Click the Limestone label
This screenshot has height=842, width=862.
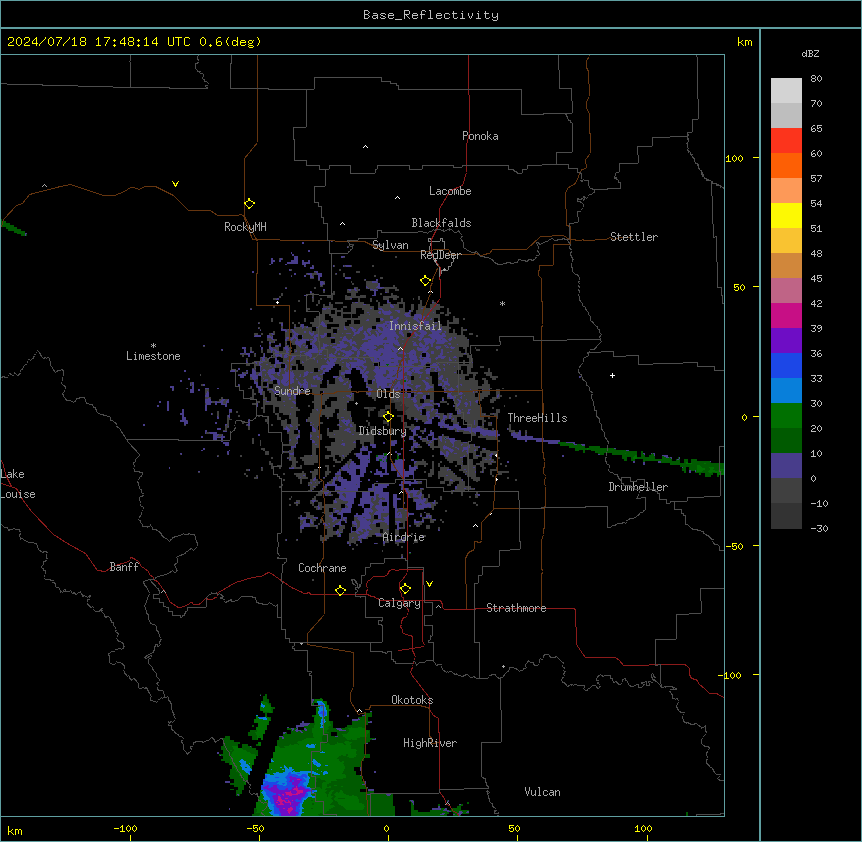(x=153, y=356)
